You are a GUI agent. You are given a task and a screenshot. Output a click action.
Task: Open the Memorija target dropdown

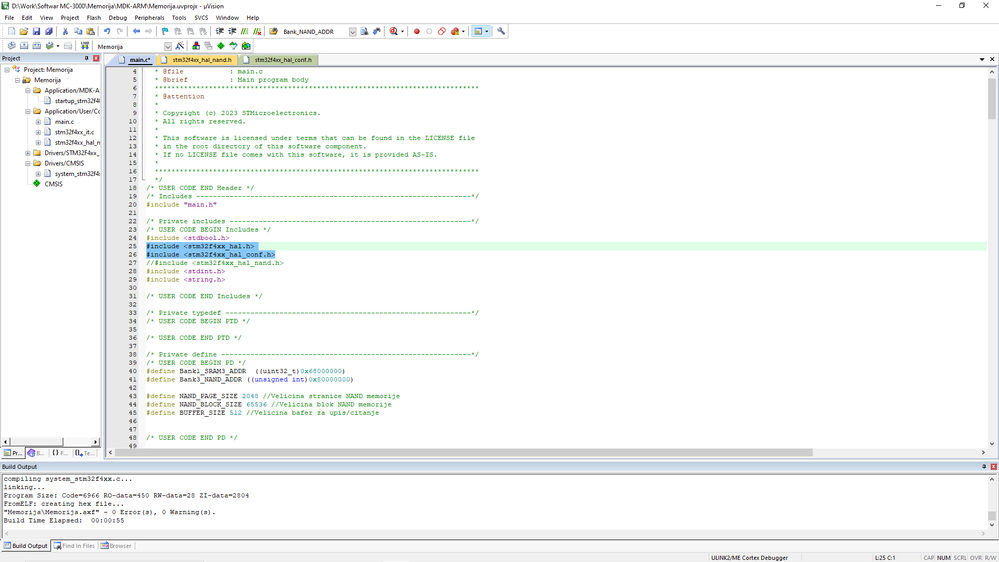coord(168,46)
